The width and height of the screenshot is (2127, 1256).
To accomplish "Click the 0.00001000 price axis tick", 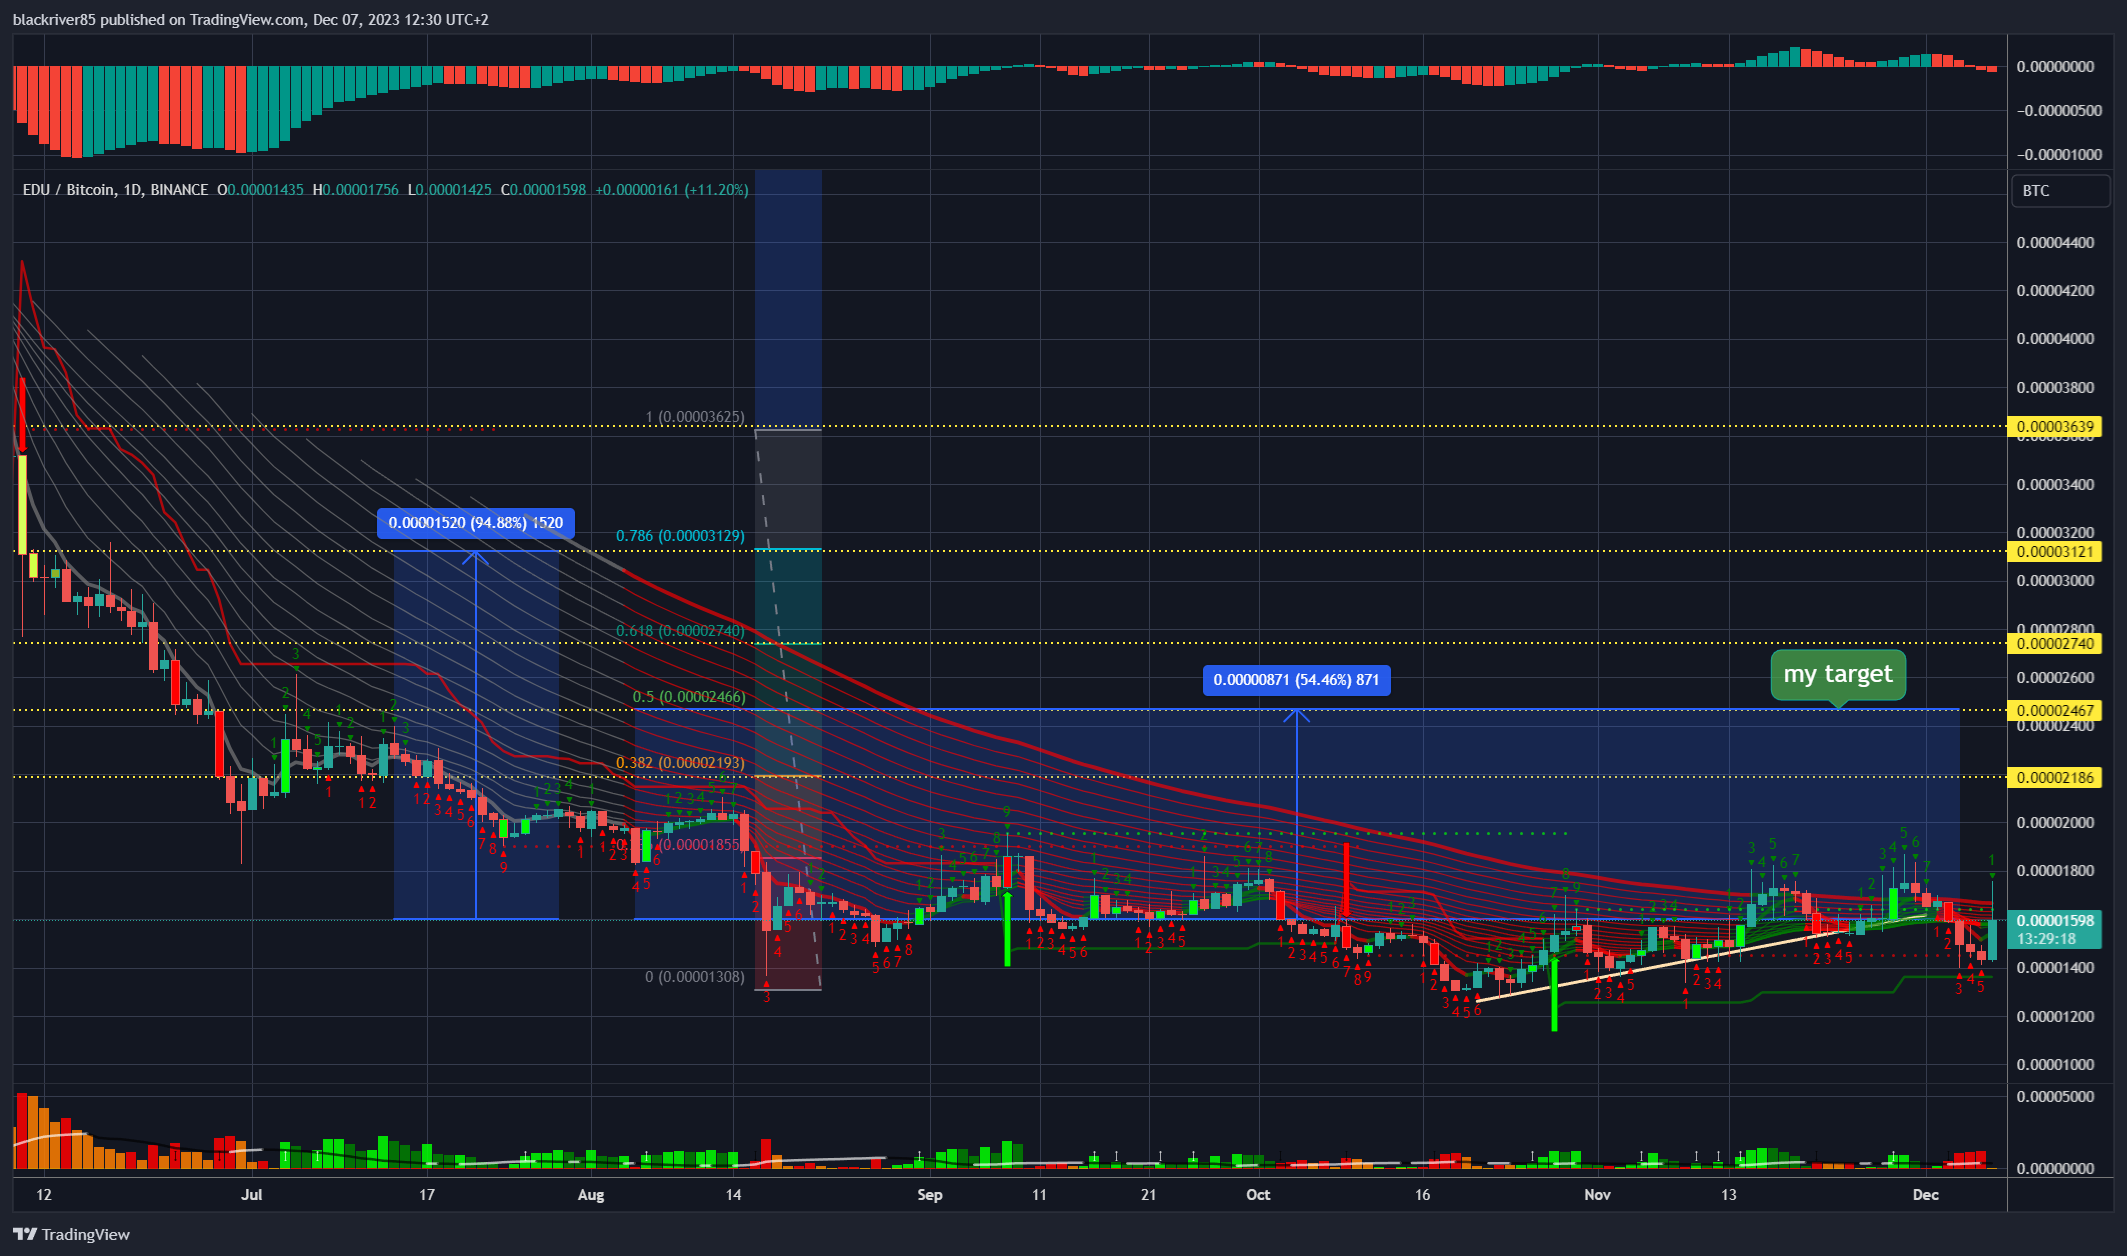I will pyautogui.click(x=2055, y=1065).
